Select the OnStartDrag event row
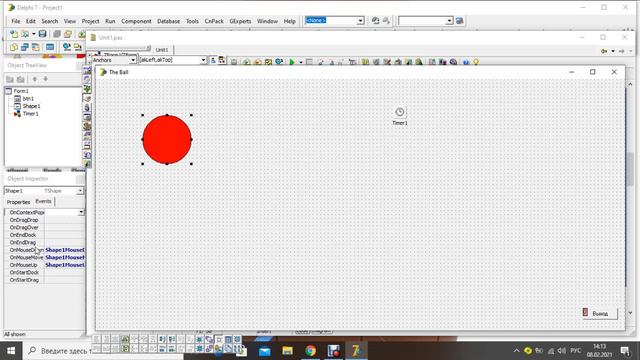The height and width of the screenshot is (360, 640). [44, 280]
